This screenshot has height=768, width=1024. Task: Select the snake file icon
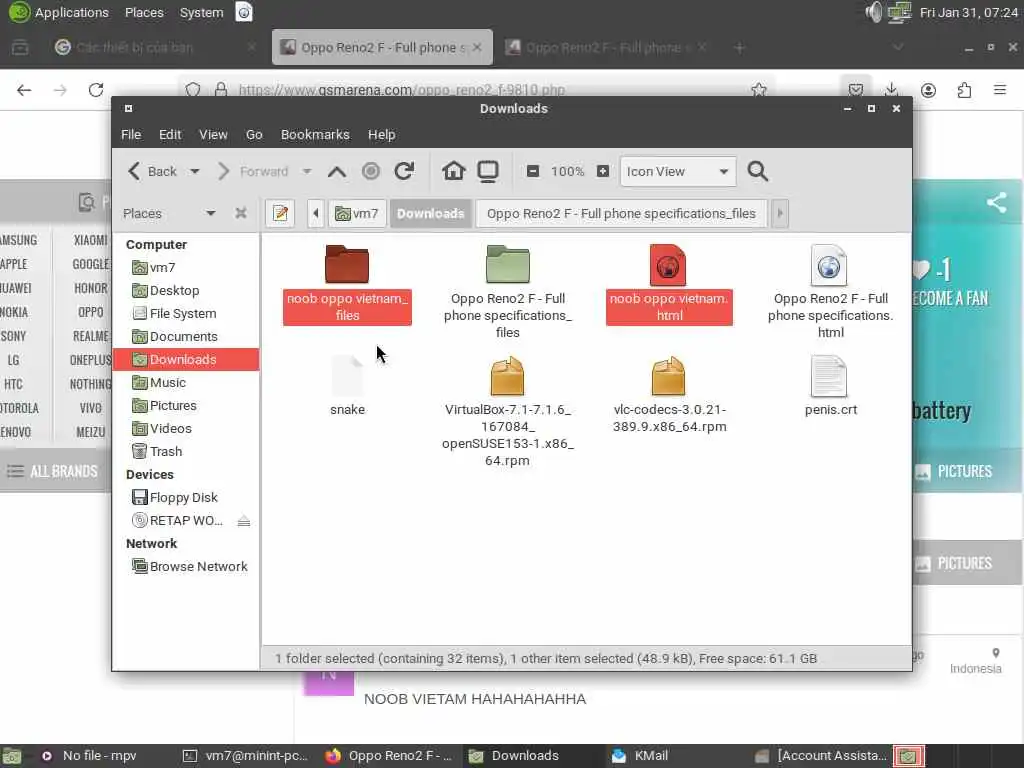347,376
